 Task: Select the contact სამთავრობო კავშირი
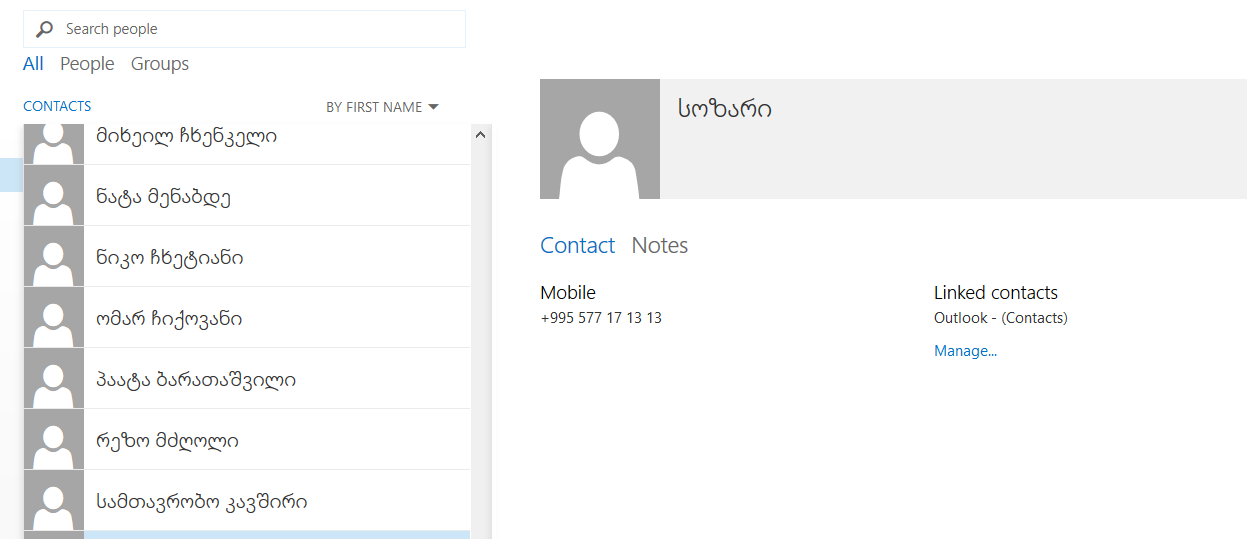[202, 502]
